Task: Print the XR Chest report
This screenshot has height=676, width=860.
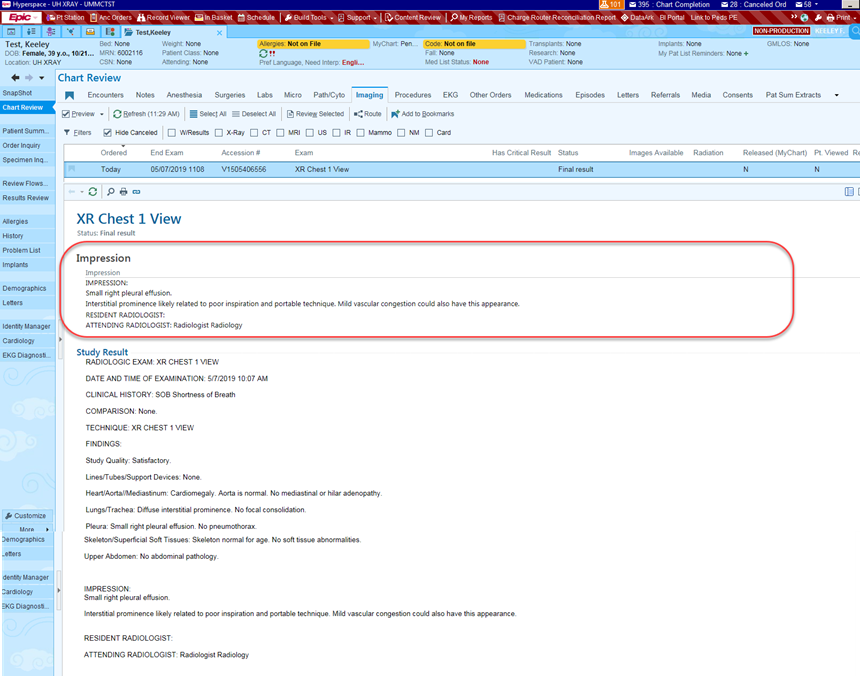Action: (x=123, y=191)
